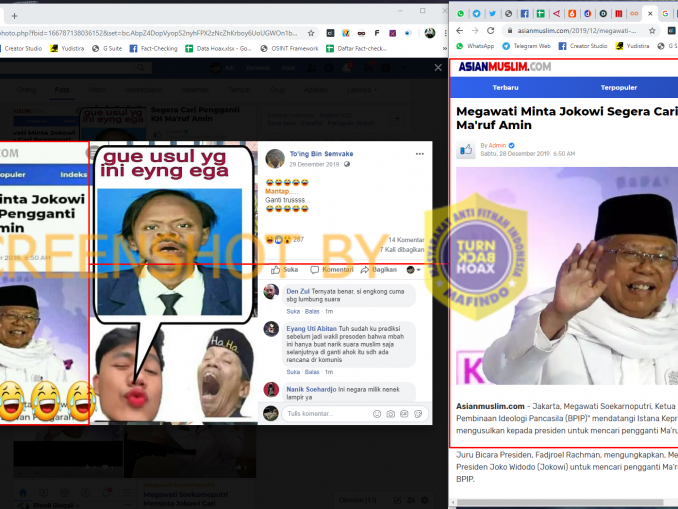
Task: Focus the Tulis komentar input field
Action: 326,414
